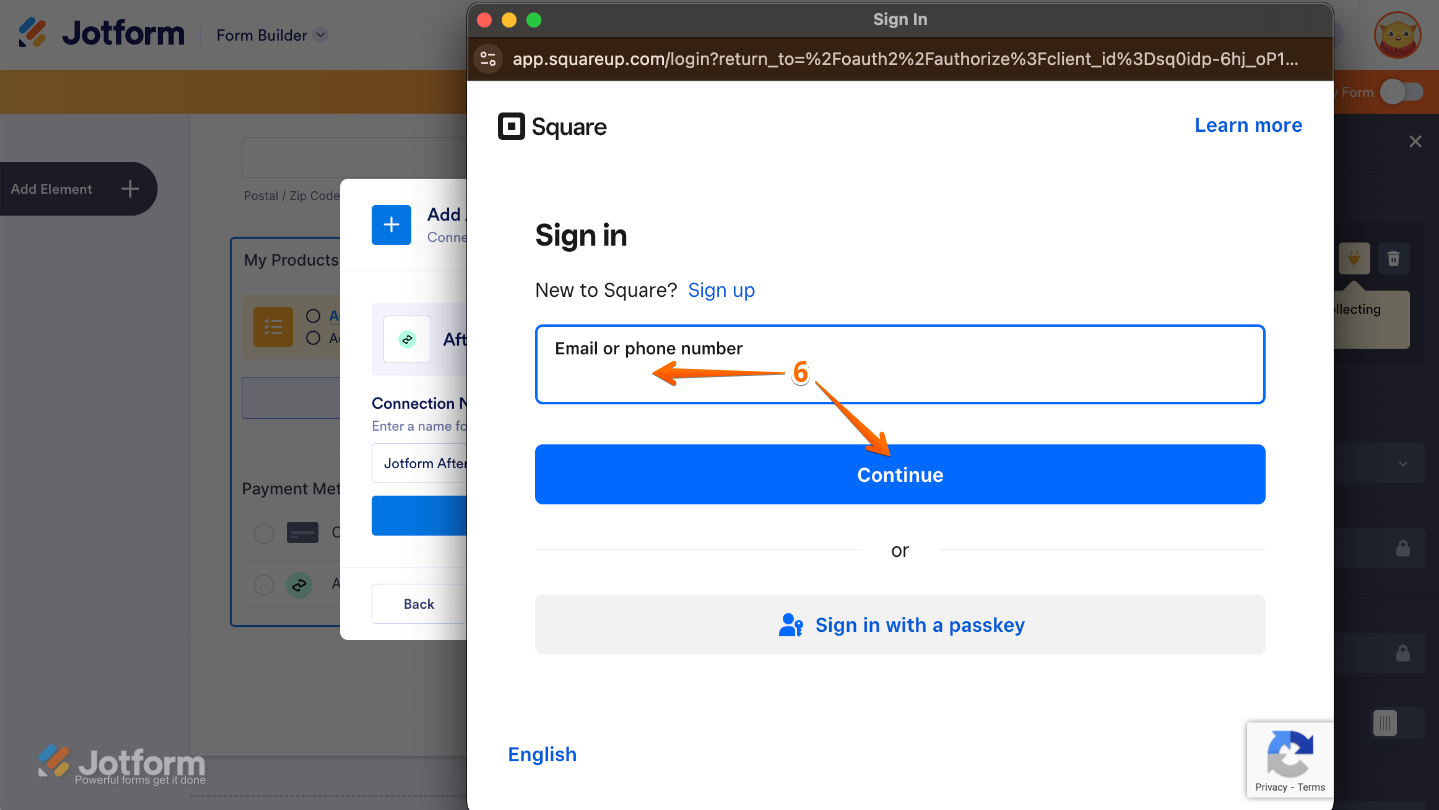Open the Add Element panel
This screenshot has width=1439, height=810.
point(78,189)
